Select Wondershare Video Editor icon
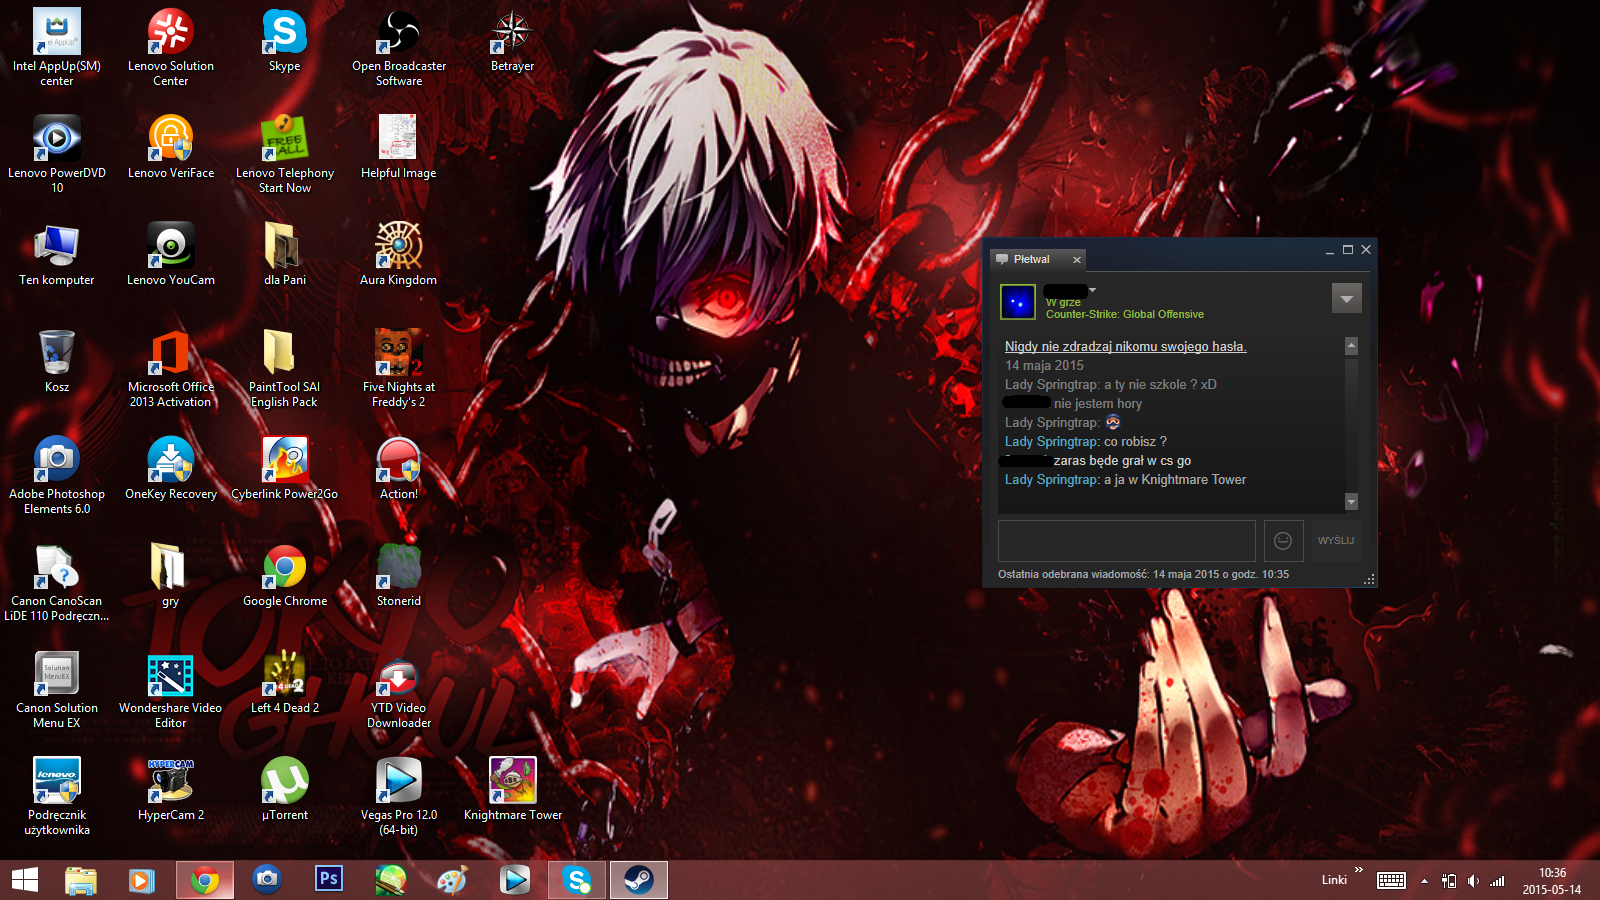 point(171,690)
